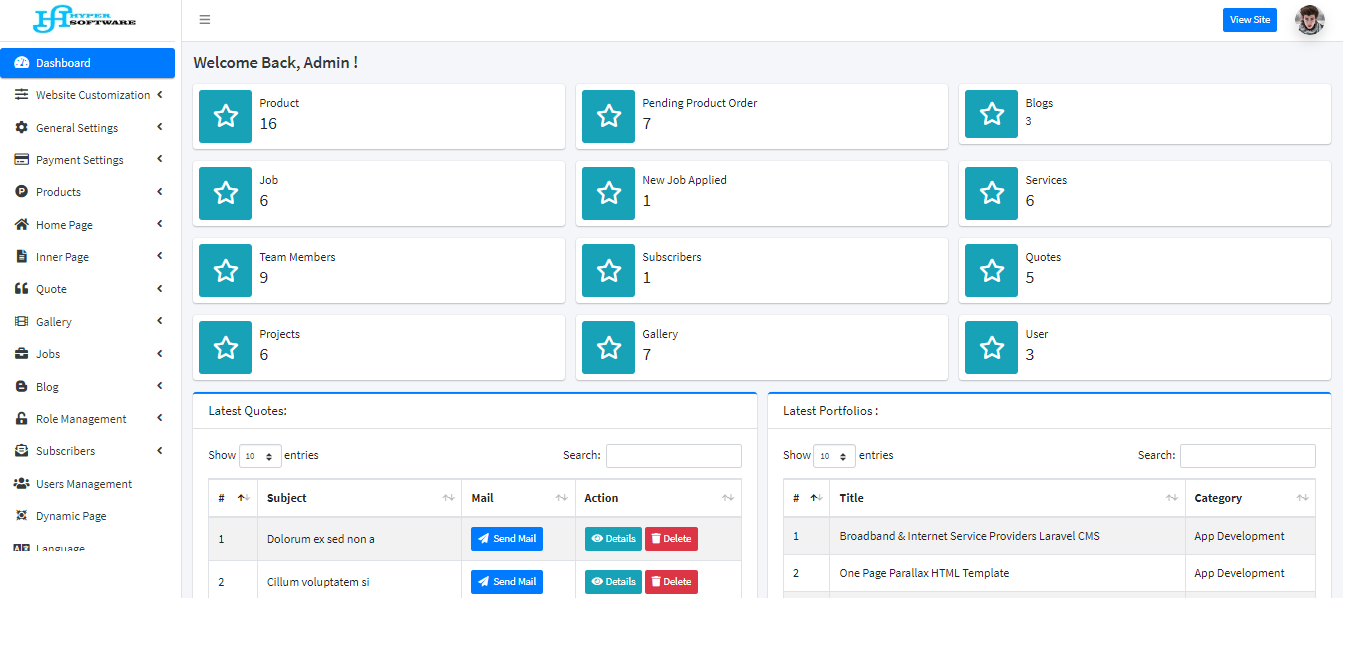
Task: Click the star icon on Blogs card
Action: tap(991, 114)
